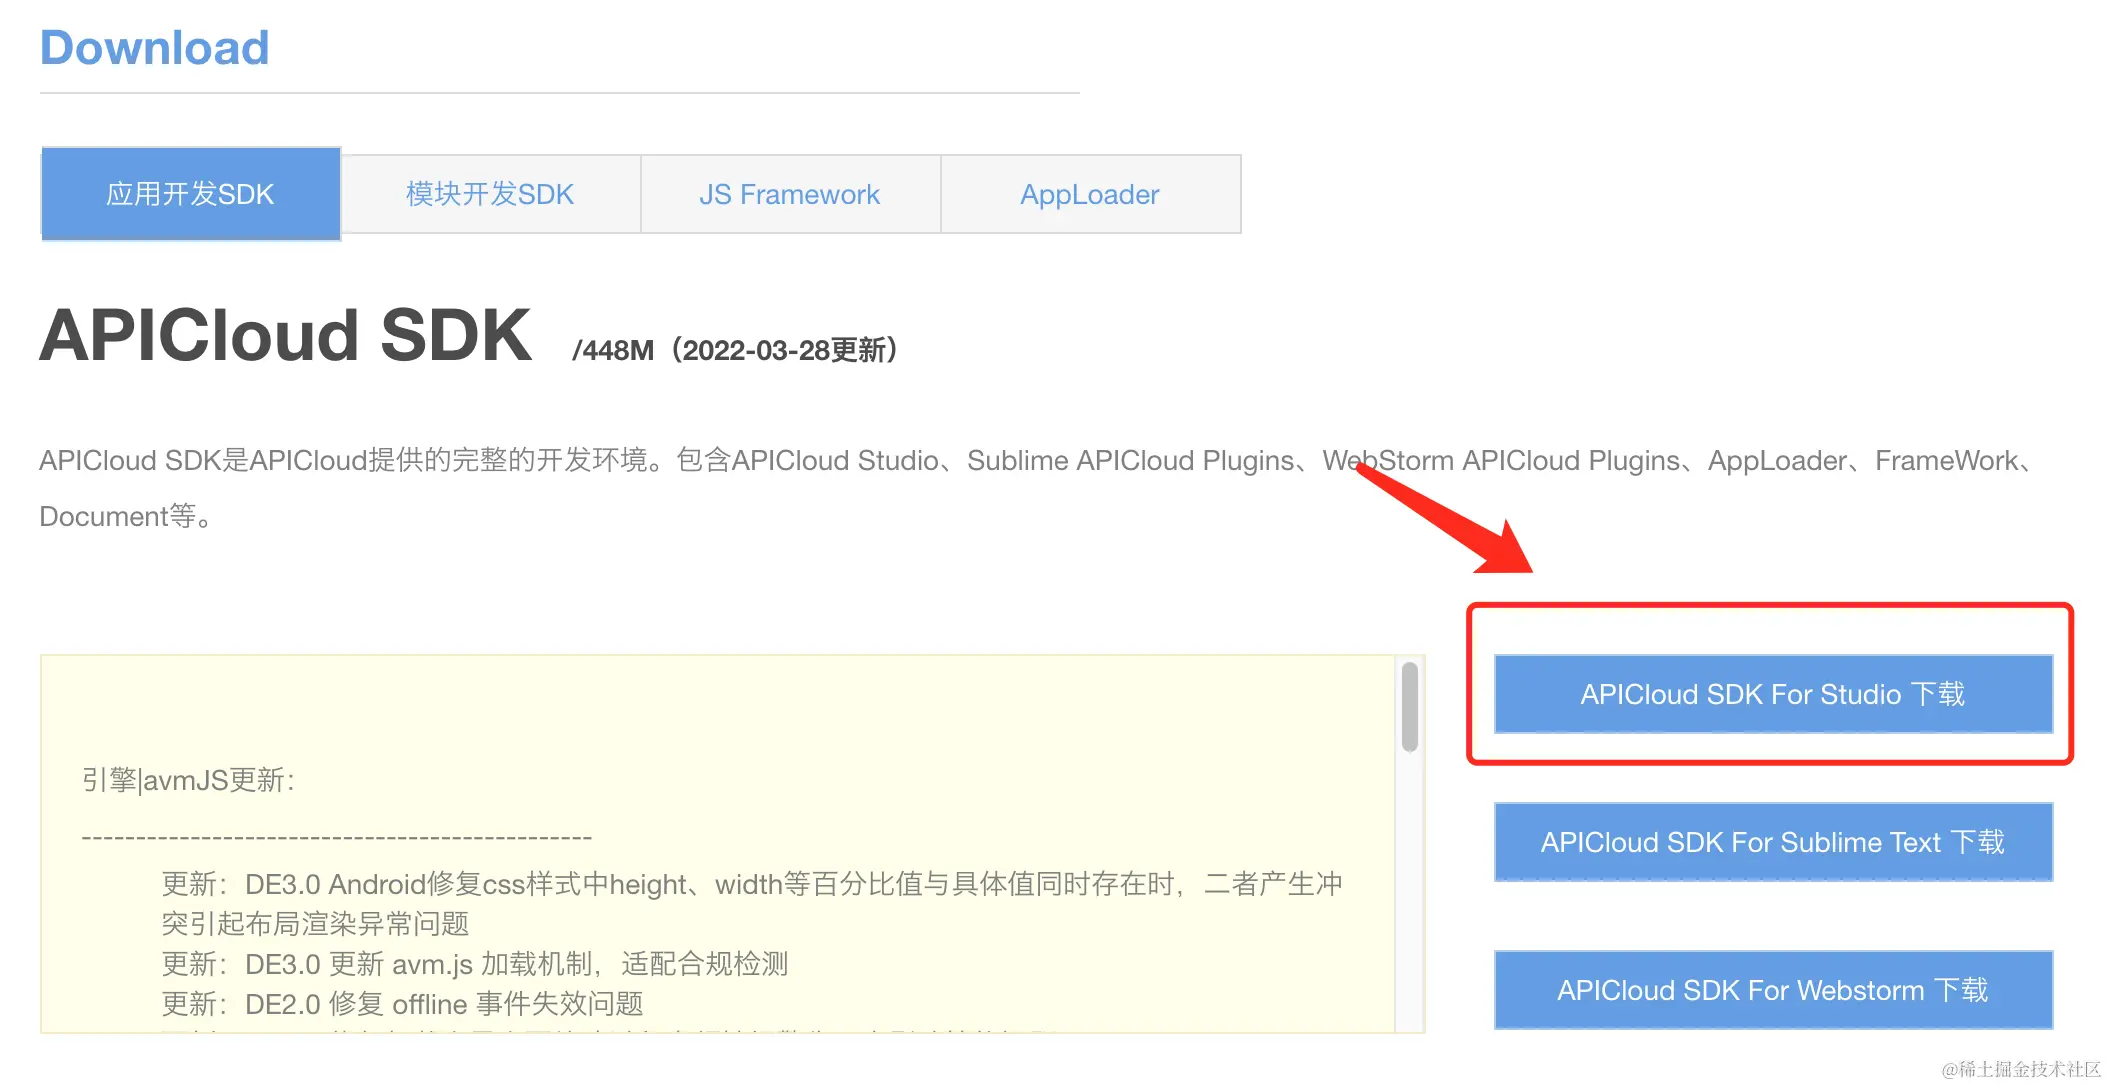Click the blue Download heading
This screenshot has height=1086, width=2108.
click(155, 48)
